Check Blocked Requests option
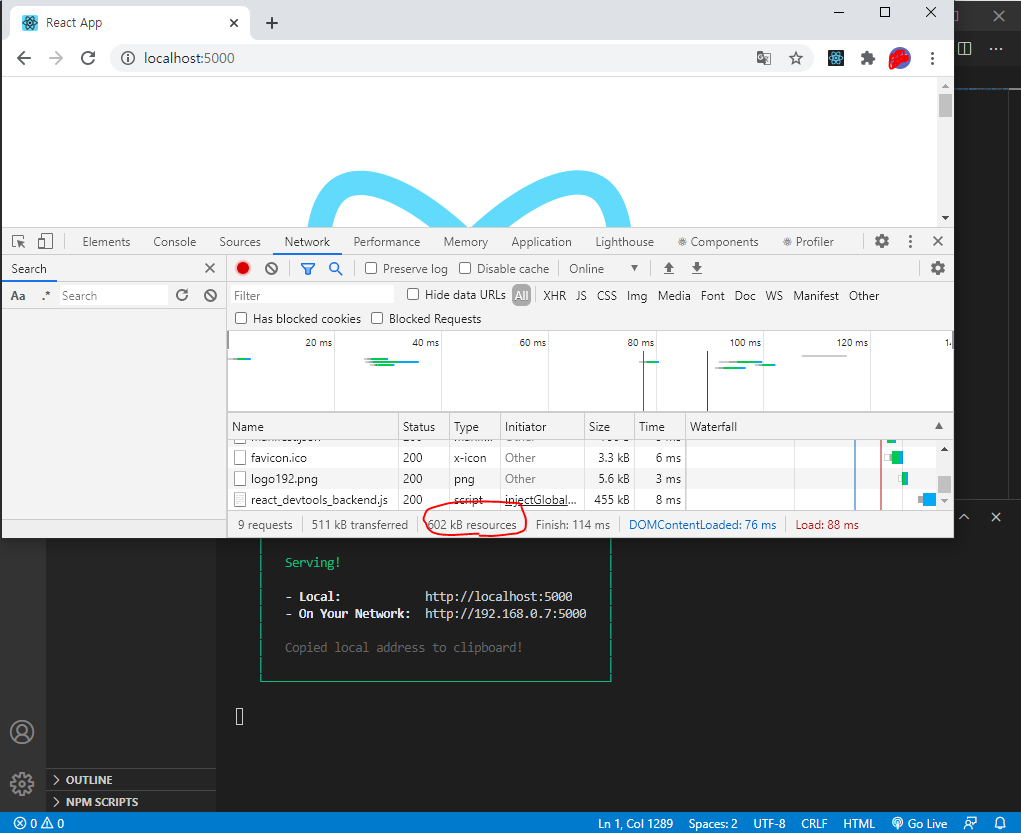1021x833 pixels. pyautogui.click(x=377, y=318)
